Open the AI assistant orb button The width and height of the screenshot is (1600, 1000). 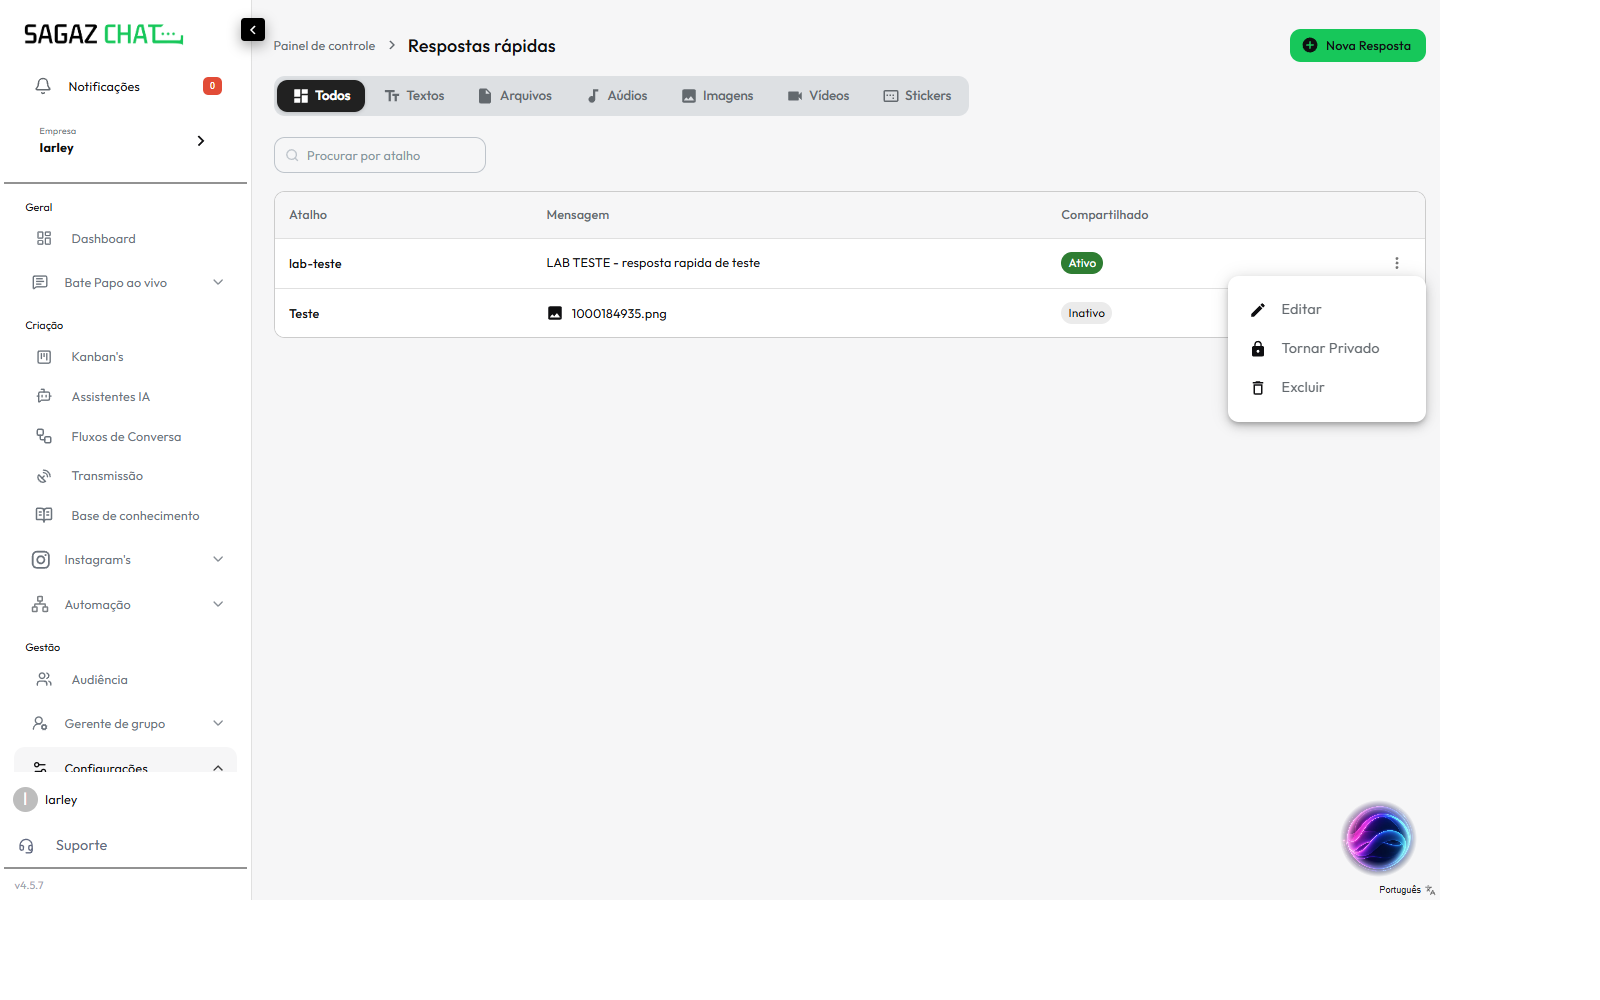(x=1378, y=838)
